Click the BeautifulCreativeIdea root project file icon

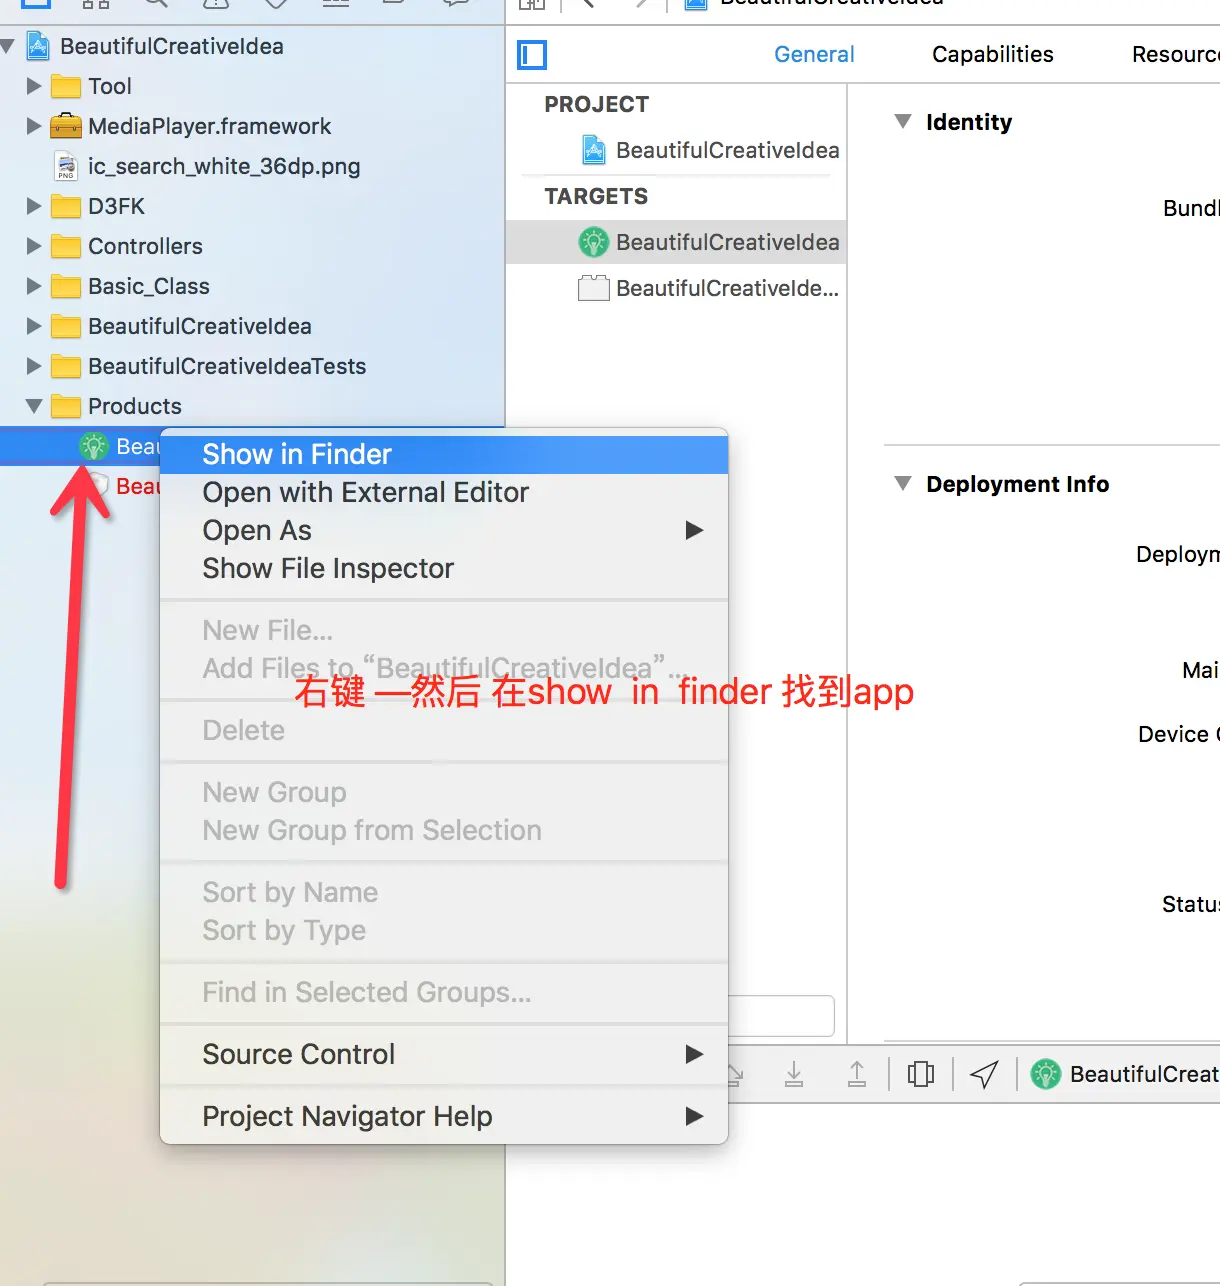point(38,46)
